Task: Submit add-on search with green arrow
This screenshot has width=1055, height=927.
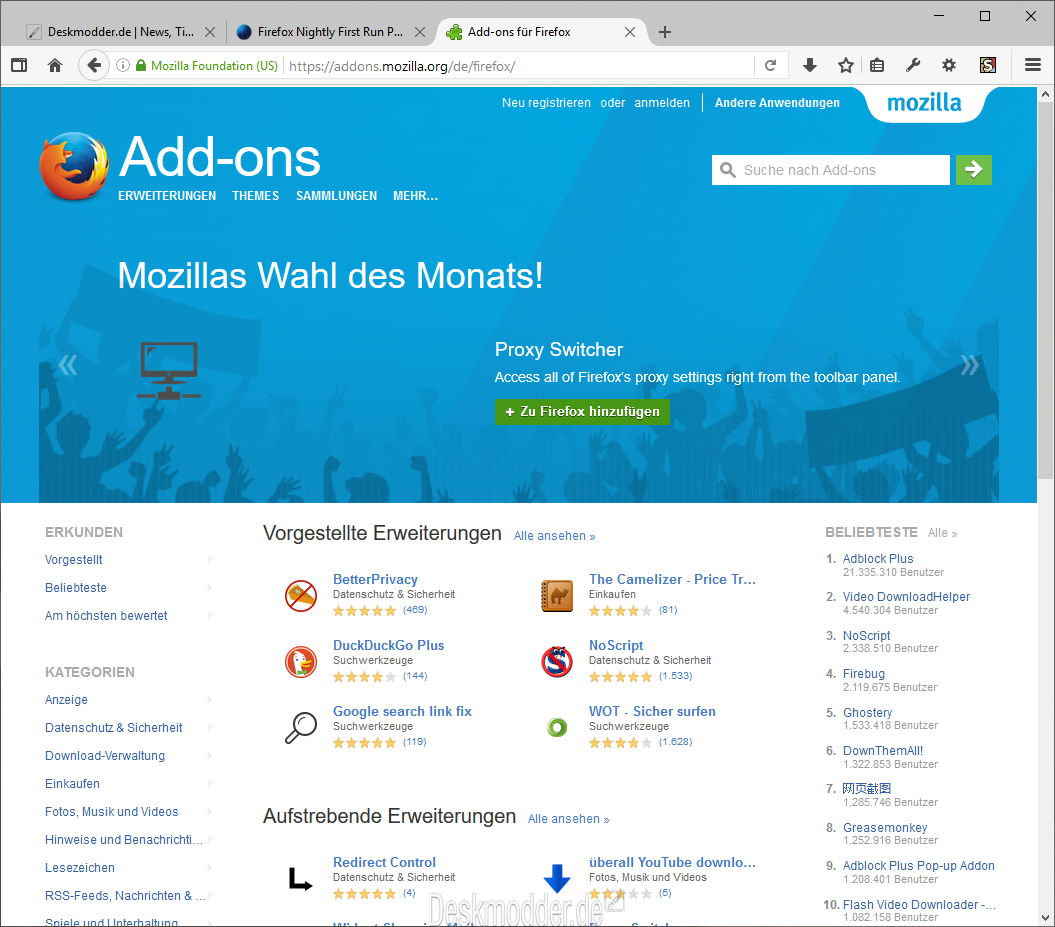Action: tap(974, 170)
